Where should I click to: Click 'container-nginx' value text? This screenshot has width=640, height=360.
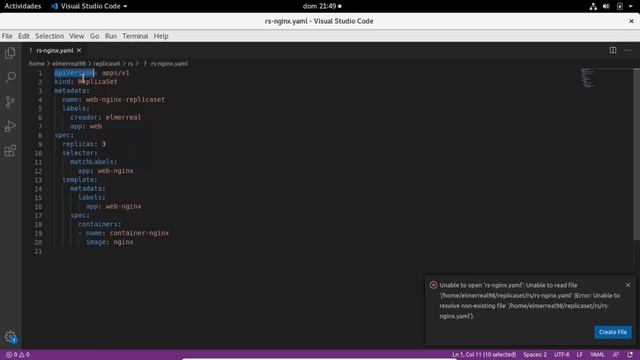(139, 233)
